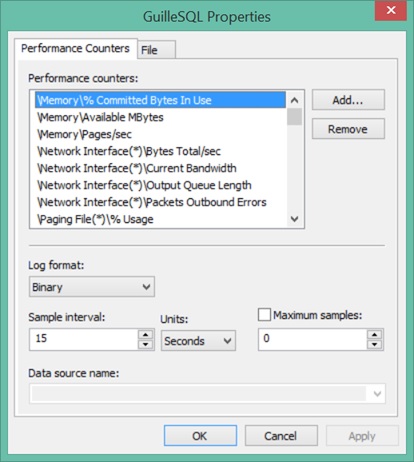Confirm changes with the OK button
The height and width of the screenshot is (462, 414).
(200, 436)
